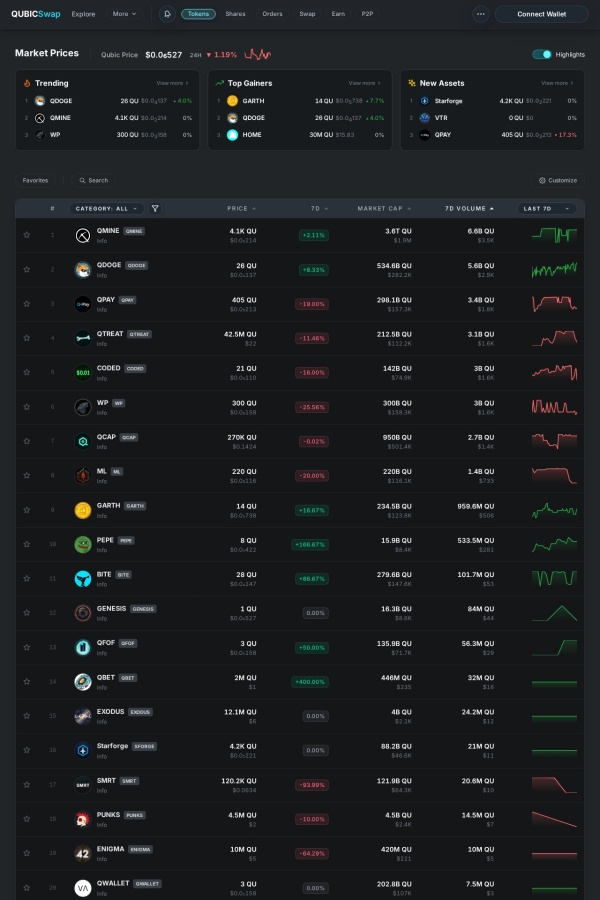Click the WP token logo in table
The image size is (600, 900).
[83, 407]
